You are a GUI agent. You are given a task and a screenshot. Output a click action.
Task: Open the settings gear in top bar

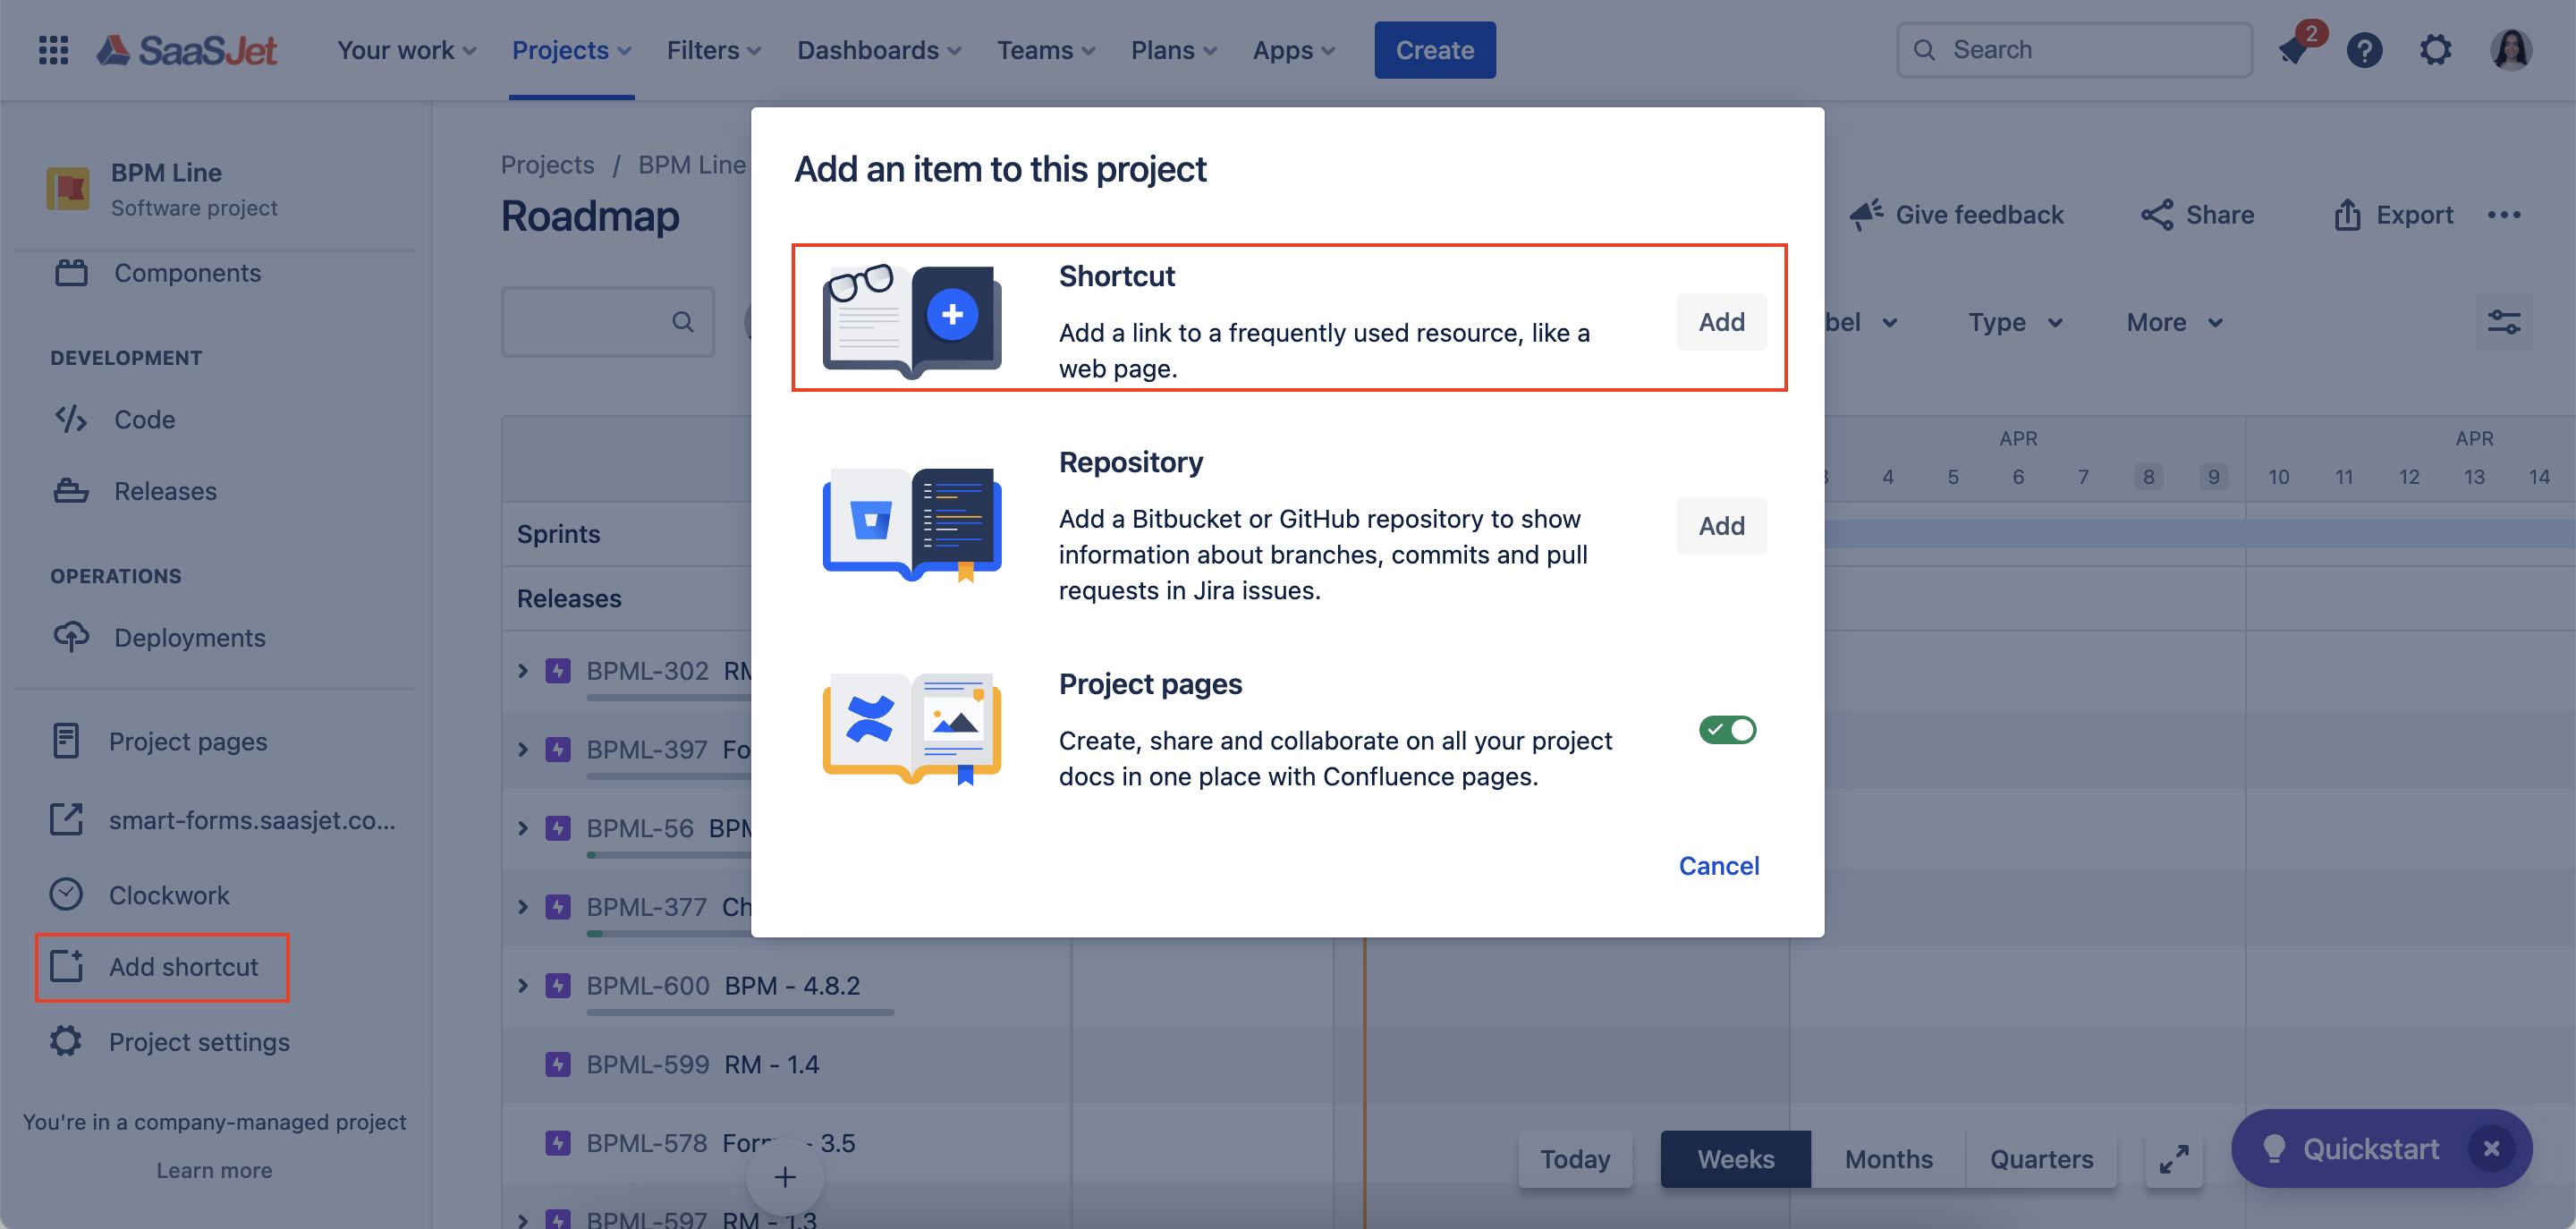[x=2435, y=50]
